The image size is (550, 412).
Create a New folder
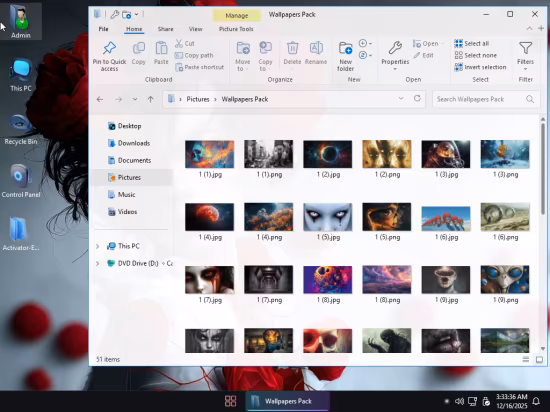[346, 56]
